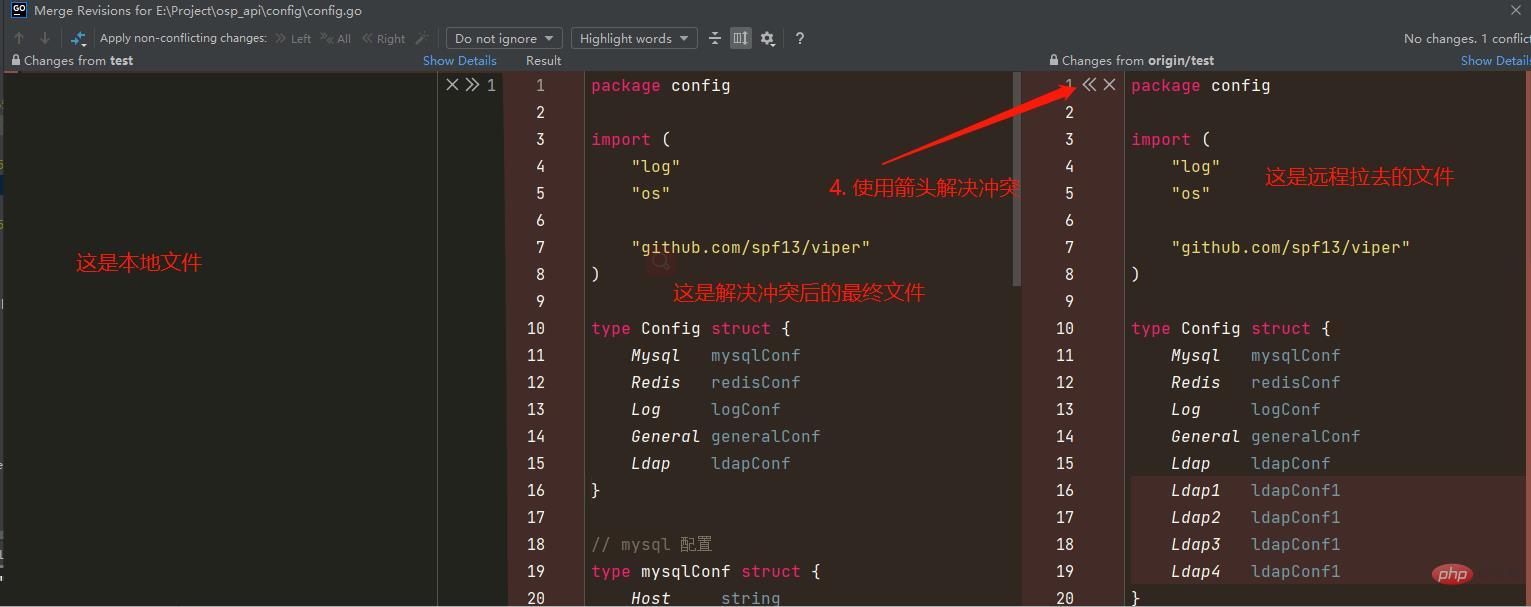
Task: Open the 'Highlight words' dropdown
Action: pyautogui.click(x=634, y=38)
